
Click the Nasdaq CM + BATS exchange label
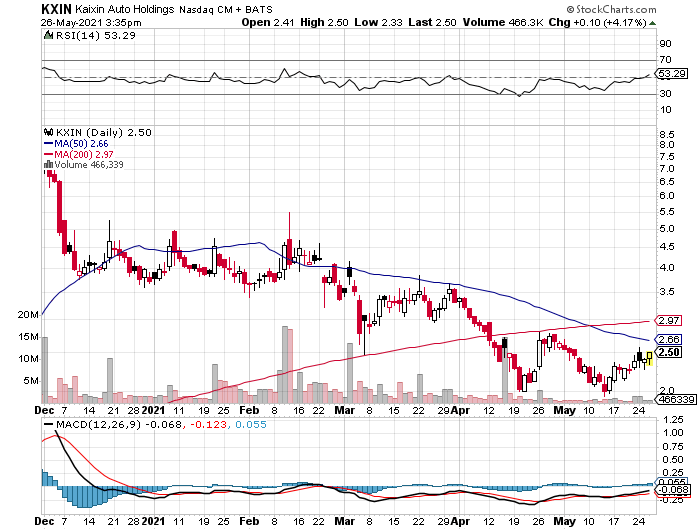click(x=226, y=9)
